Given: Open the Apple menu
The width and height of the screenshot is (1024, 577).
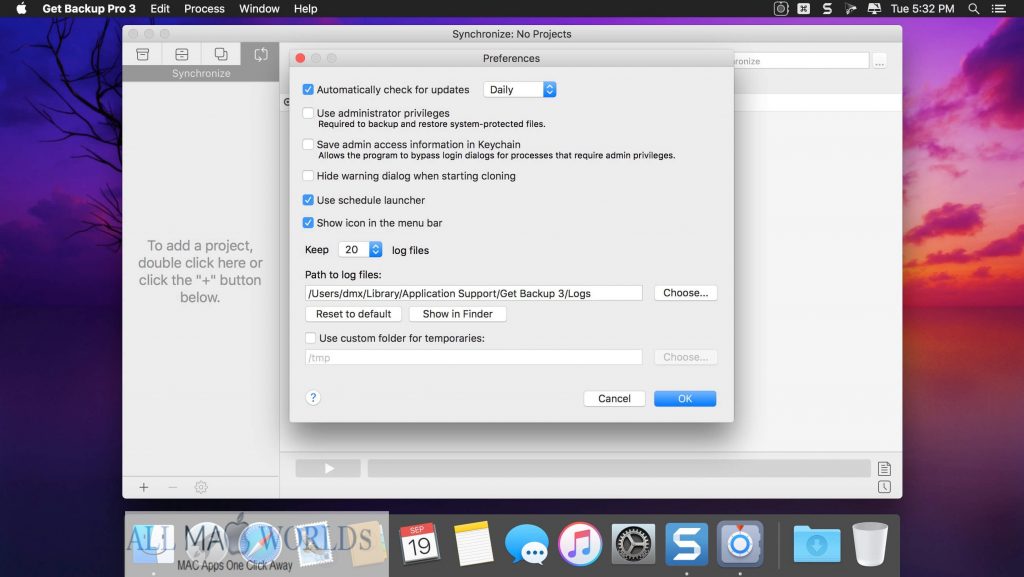Looking at the screenshot, I should point(21,8).
